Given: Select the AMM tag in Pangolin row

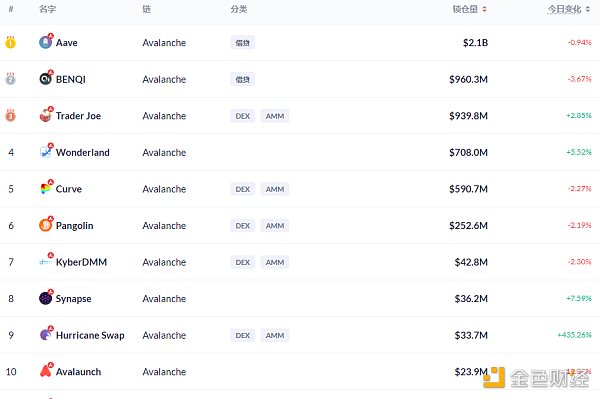Looking at the screenshot, I should point(275,226).
